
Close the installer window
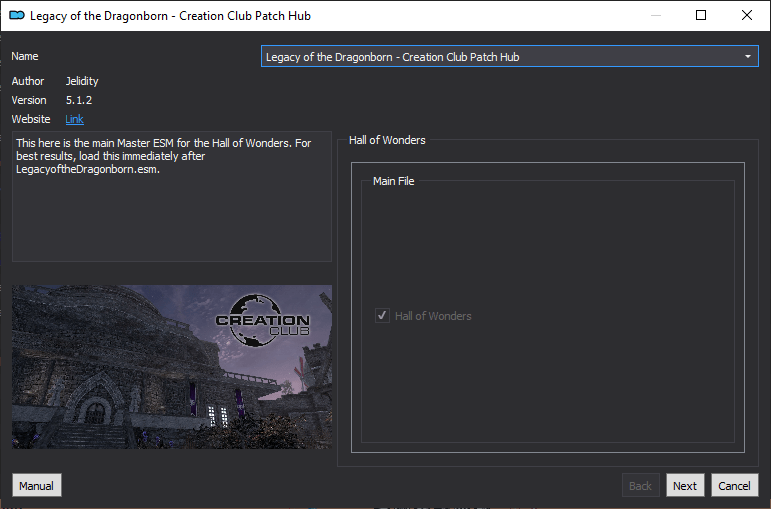pos(746,15)
